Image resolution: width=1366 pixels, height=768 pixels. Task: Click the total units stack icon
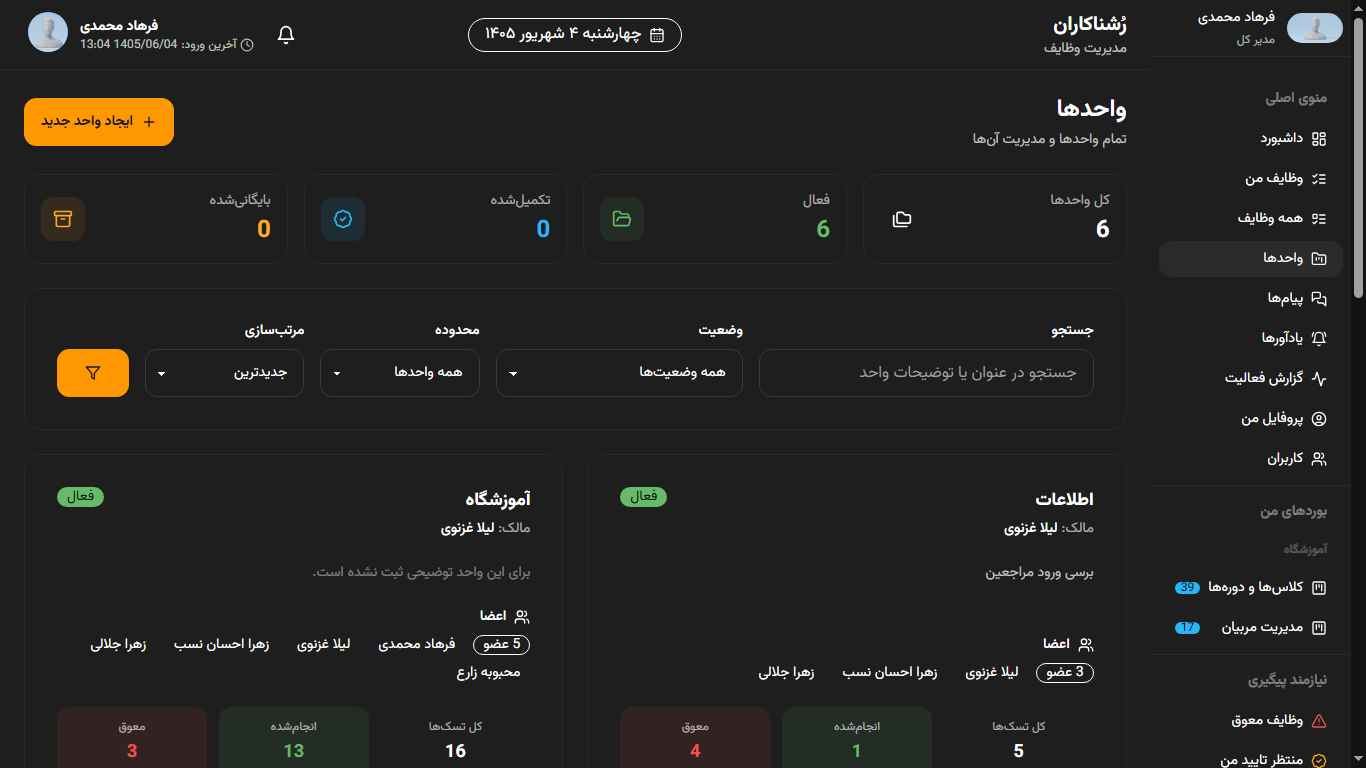point(902,219)
